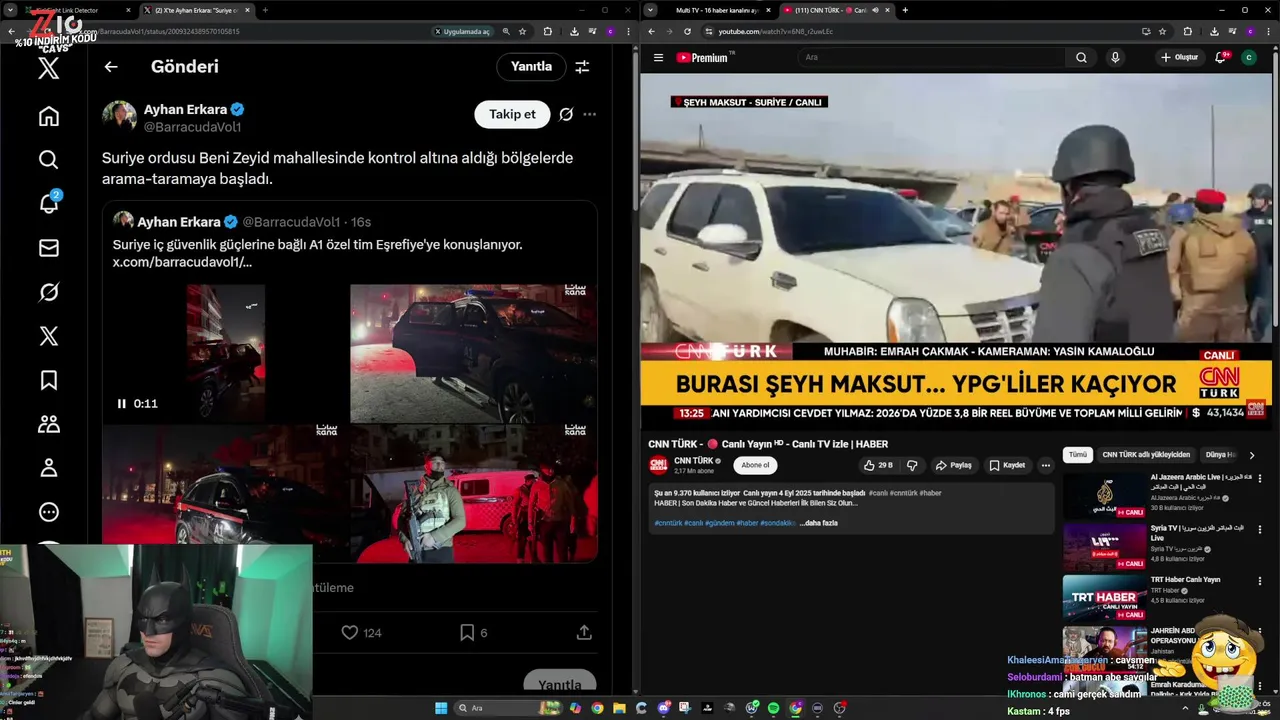Save the video with Kaydet

click(1007, 465)
